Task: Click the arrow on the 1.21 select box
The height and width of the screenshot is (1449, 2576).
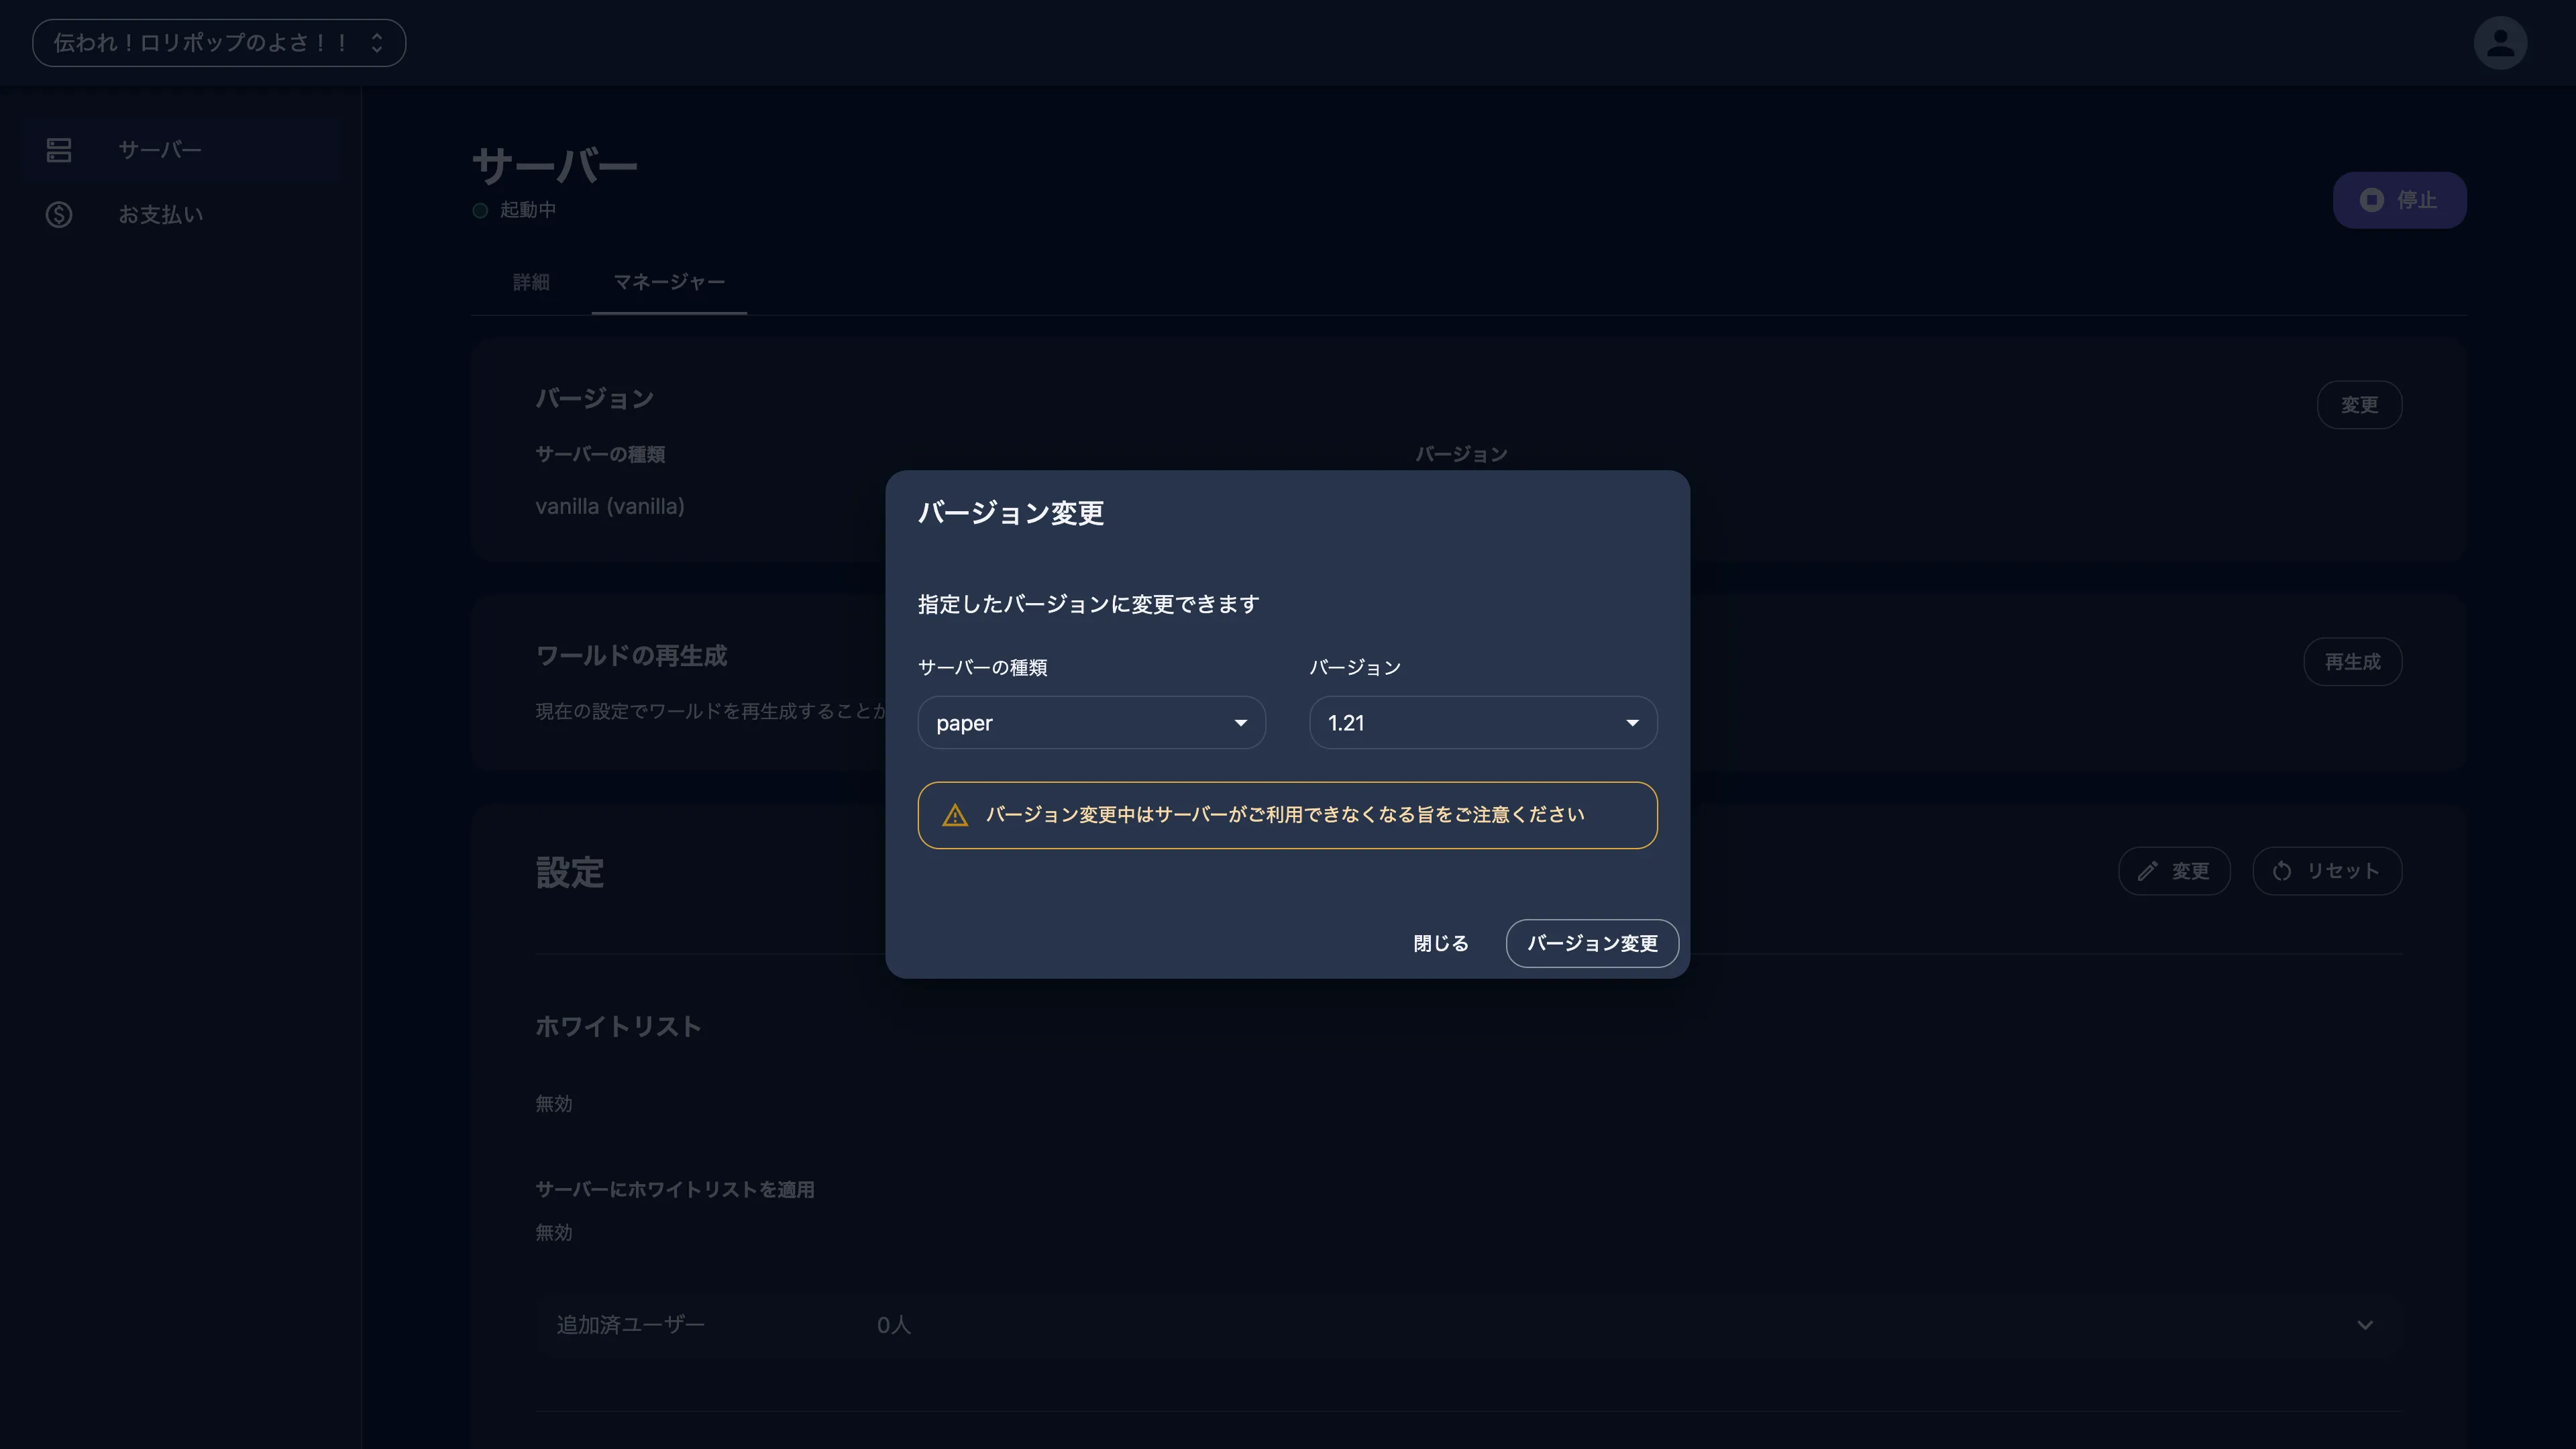Action: pyautogui.click(x=1632, y=723)
